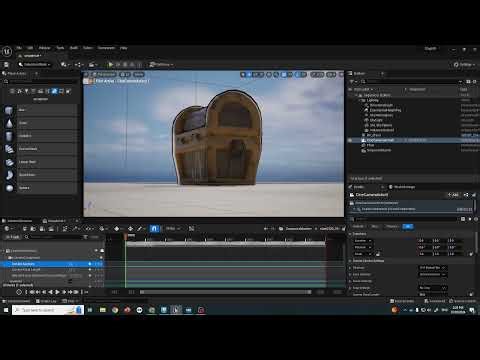
Task: Choose the Cylinder shape in Place Actors
Action: 41,136
